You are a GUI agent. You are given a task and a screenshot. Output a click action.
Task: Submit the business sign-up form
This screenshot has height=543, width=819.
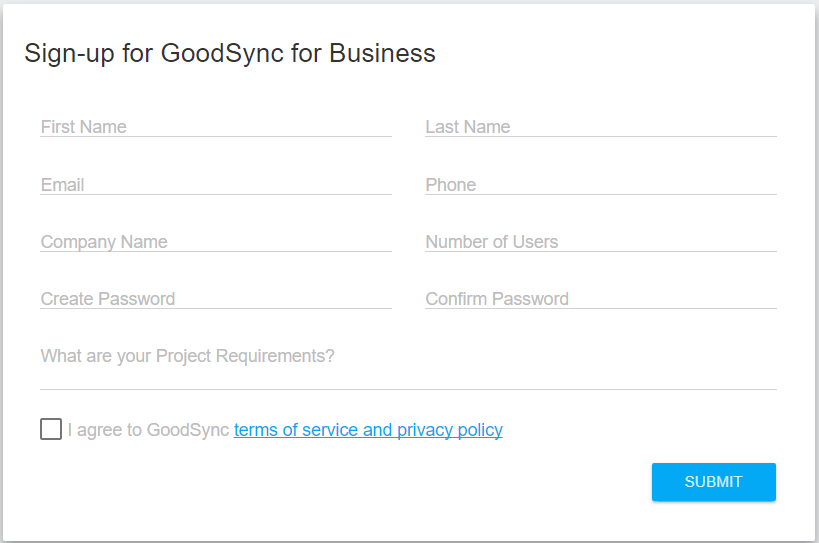pos(713,482)
